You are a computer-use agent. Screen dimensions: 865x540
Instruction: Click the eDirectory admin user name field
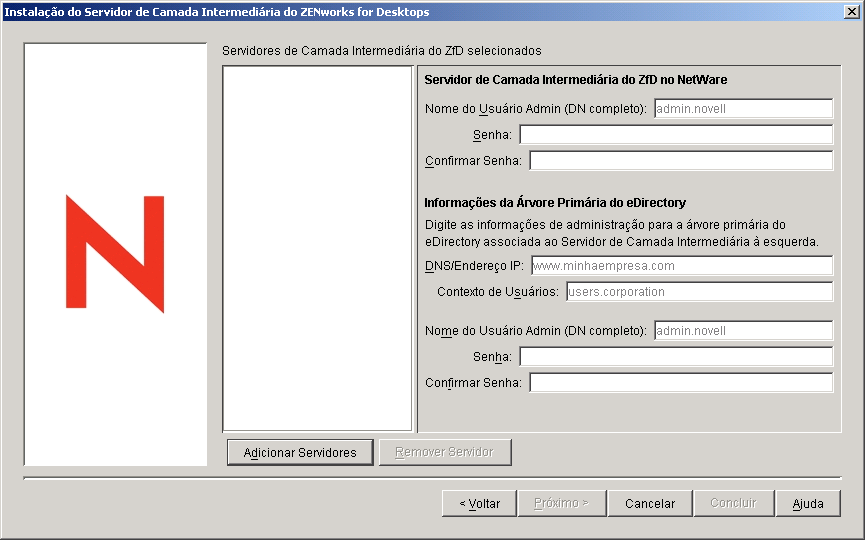(744, 330)
